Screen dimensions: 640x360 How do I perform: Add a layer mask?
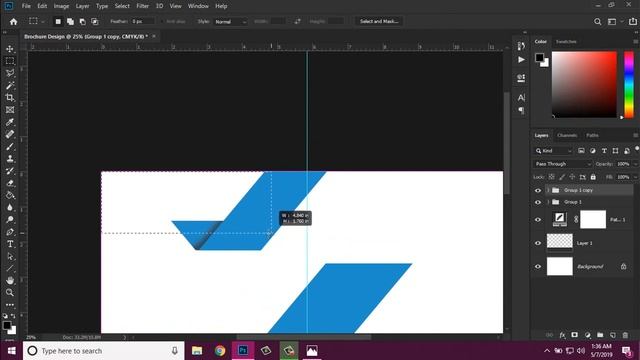point(575,335)
